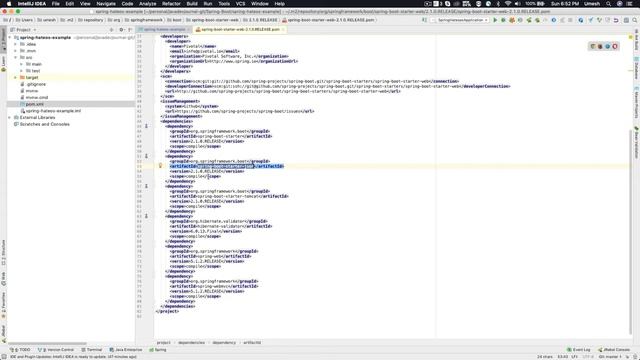This screenshot has width=640, height=360.
Task: Expand the target folder
Action: tap(16, 78)
